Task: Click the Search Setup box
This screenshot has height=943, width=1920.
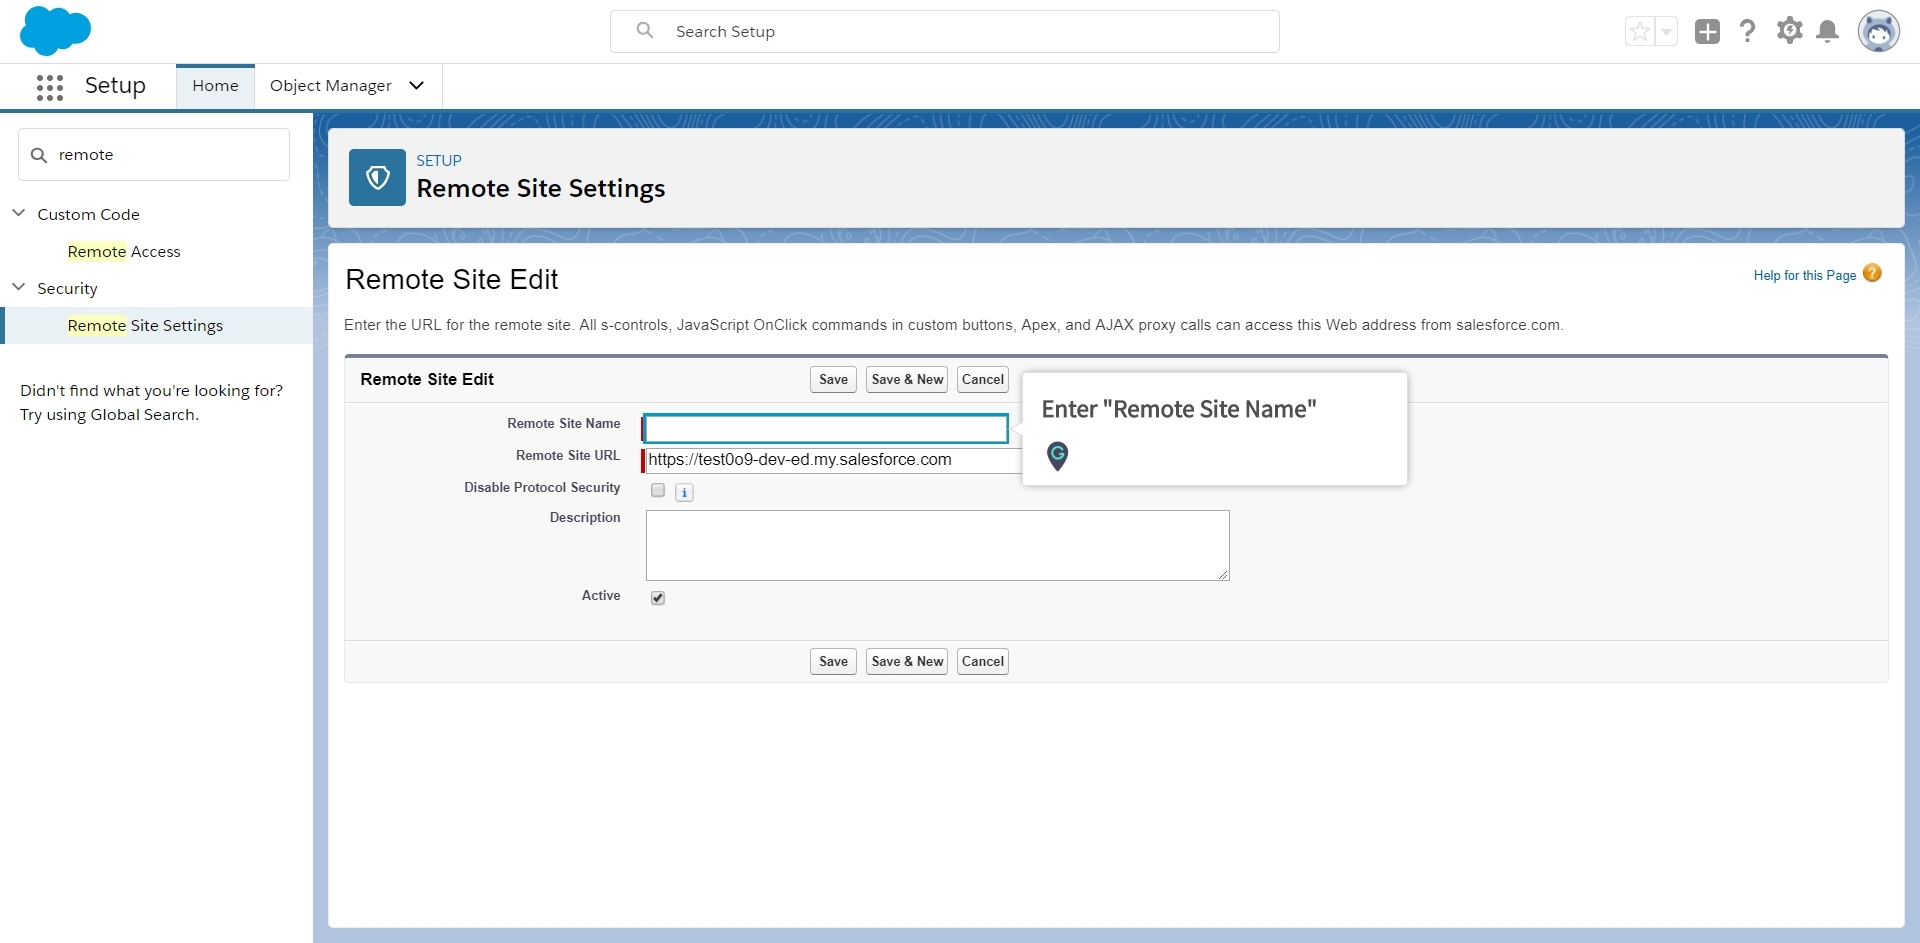Action: [x=945, y=32]
